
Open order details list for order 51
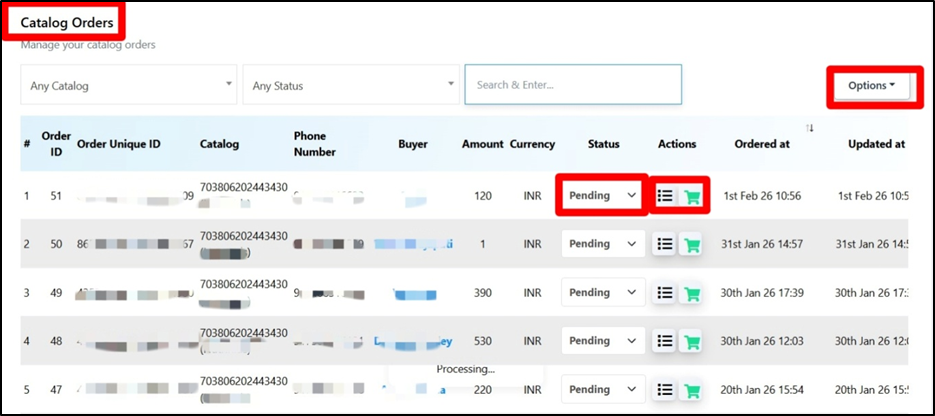pos(664,196)
